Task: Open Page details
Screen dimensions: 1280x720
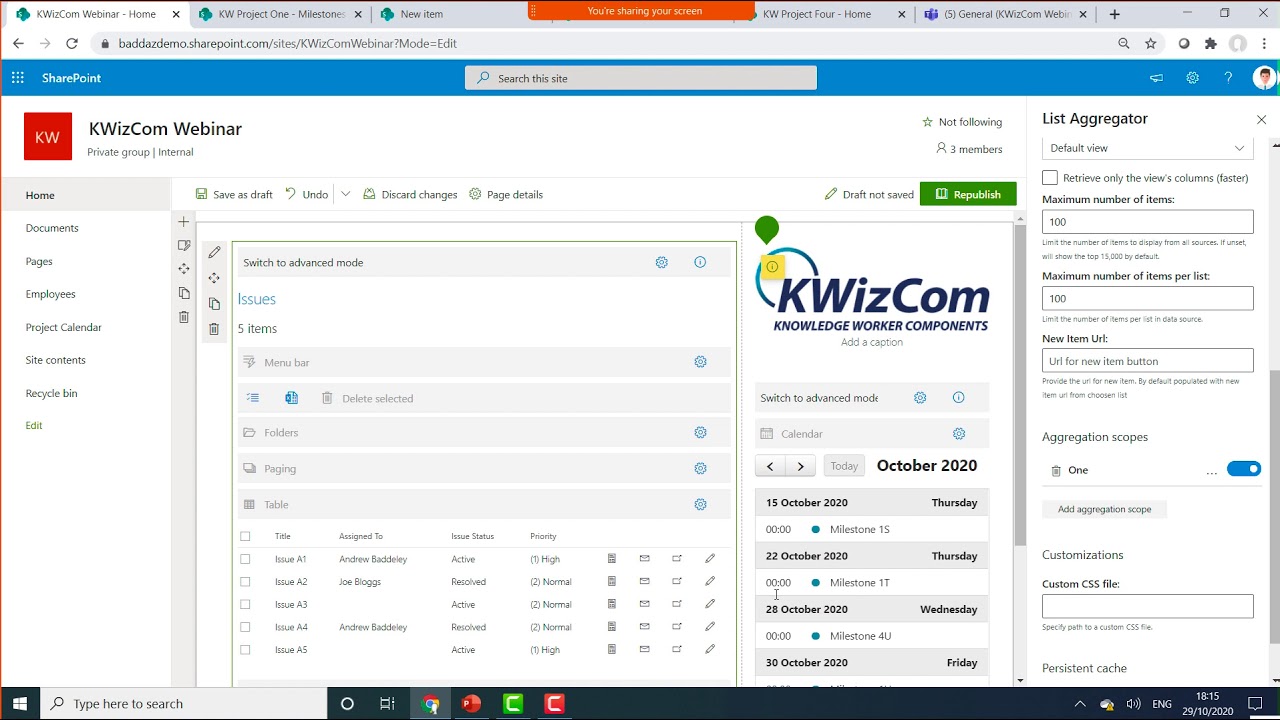Action: [506, 194]
